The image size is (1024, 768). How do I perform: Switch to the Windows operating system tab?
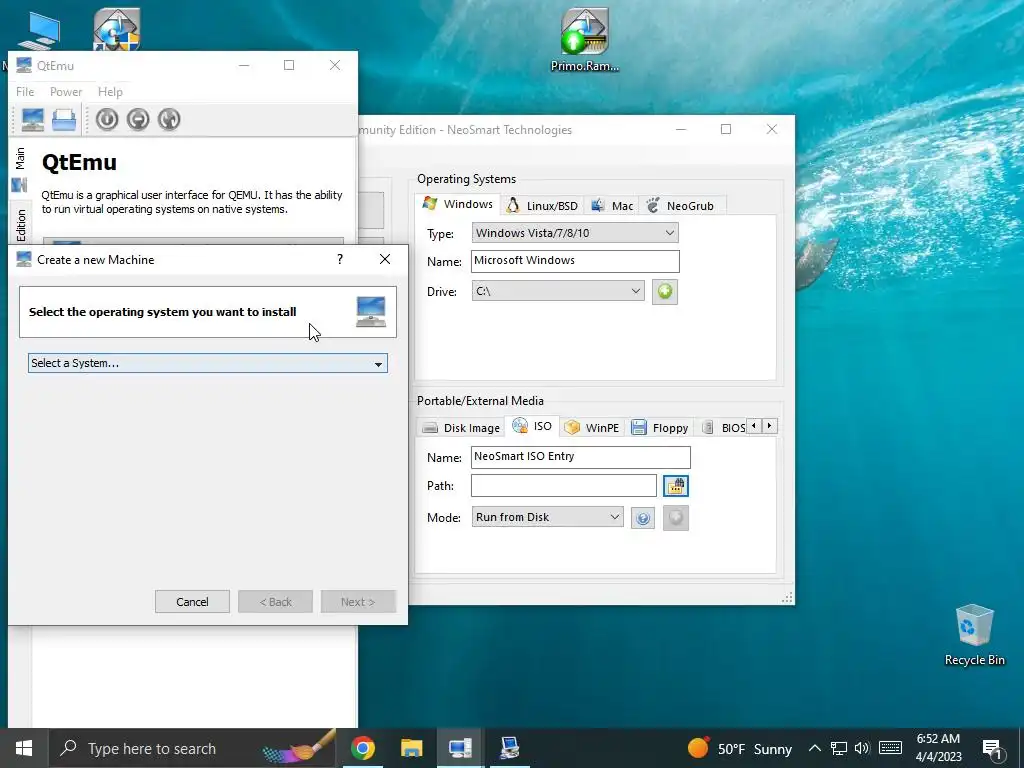point(458,204)
